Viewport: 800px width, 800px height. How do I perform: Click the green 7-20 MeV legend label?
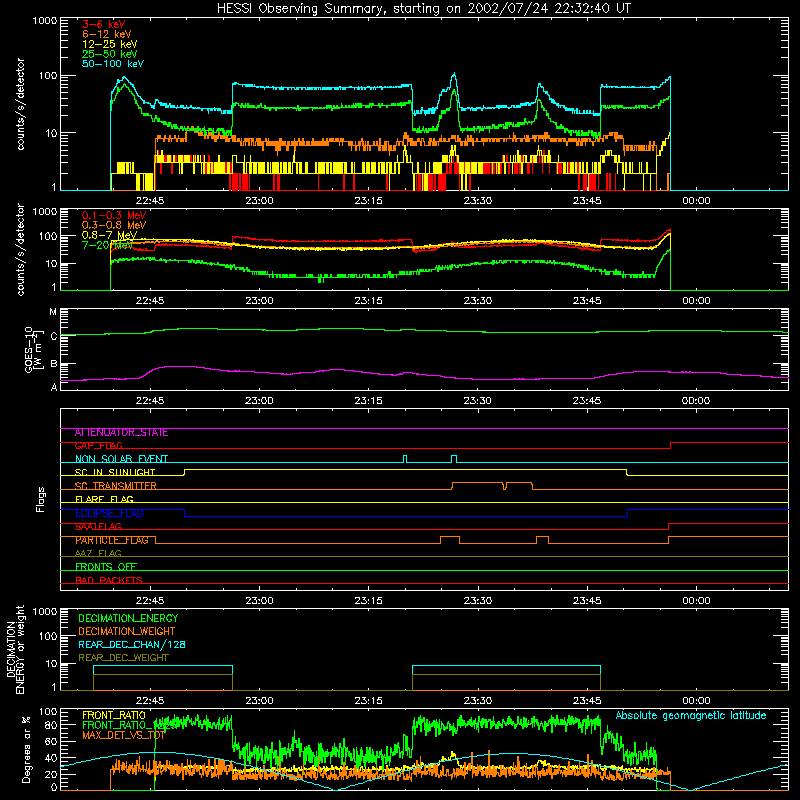pos(107,245)
